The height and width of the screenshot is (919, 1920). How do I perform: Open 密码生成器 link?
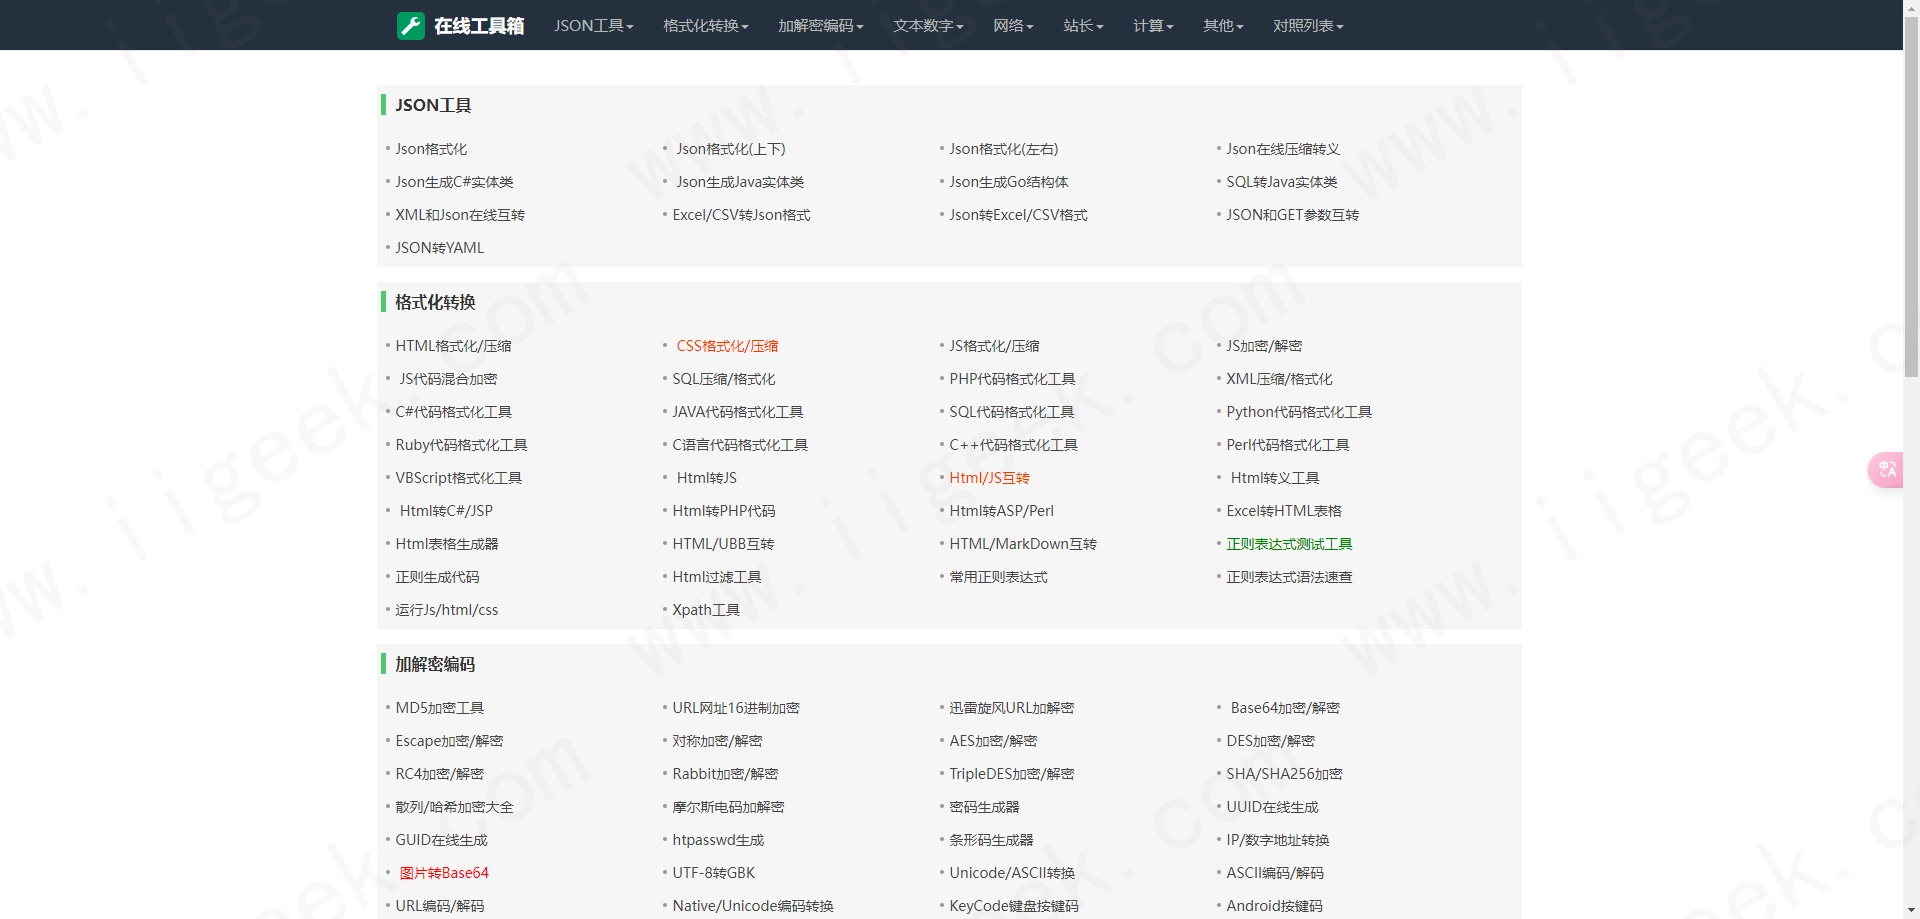984,807
